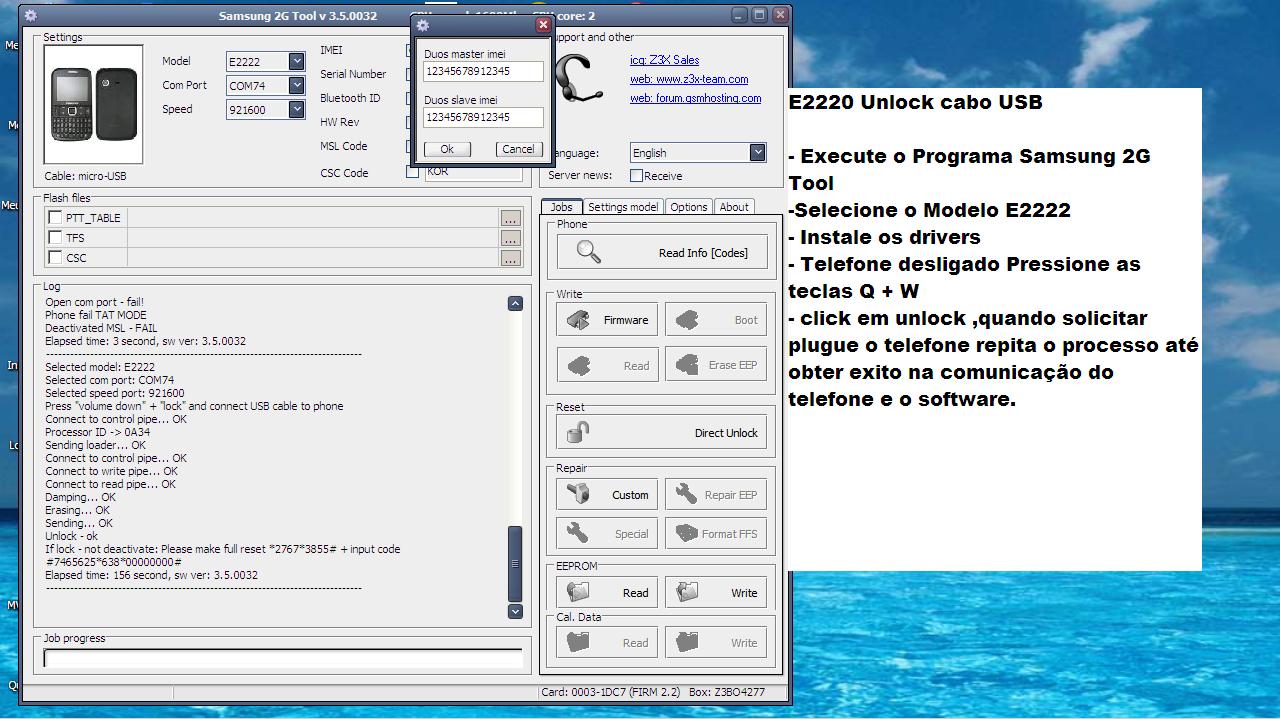Browse for the TFS file
This screenshot has width=1280, height=720.
511,238
